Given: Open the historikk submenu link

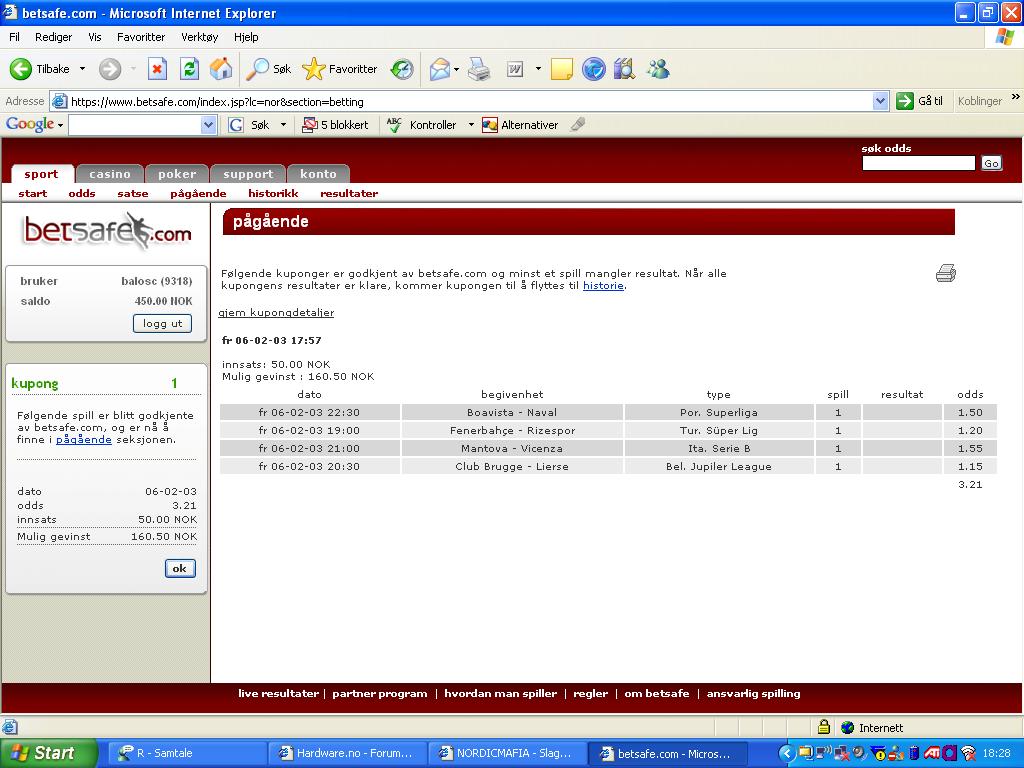Looking at the screenshot, I should 273,193.
